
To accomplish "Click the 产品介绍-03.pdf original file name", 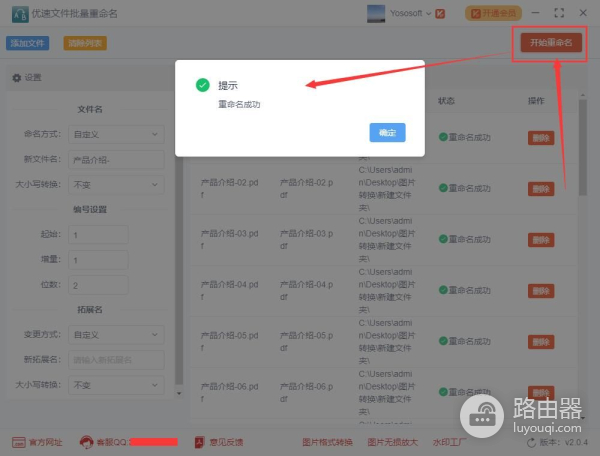I will 230,239.
